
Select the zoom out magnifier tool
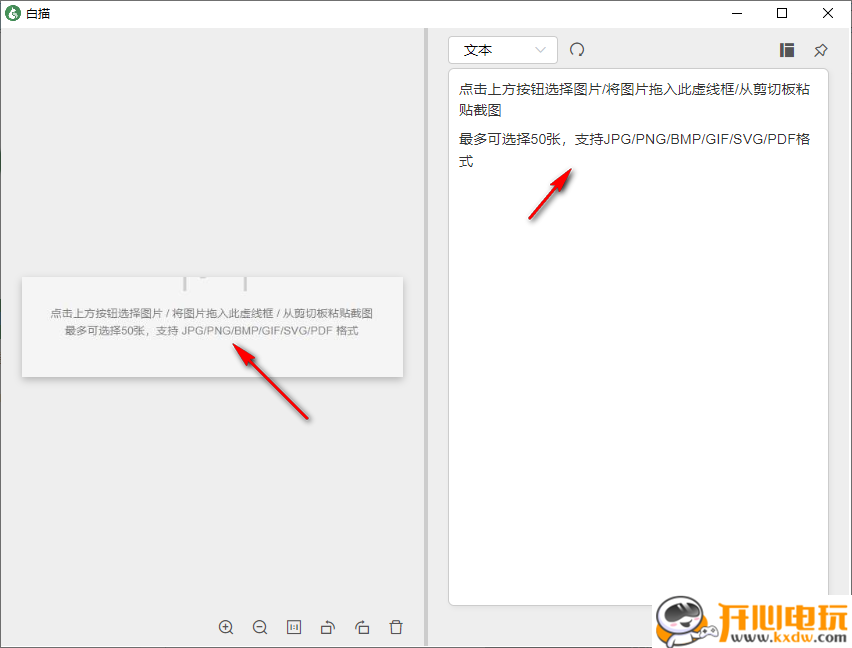(x=260, y=627)
